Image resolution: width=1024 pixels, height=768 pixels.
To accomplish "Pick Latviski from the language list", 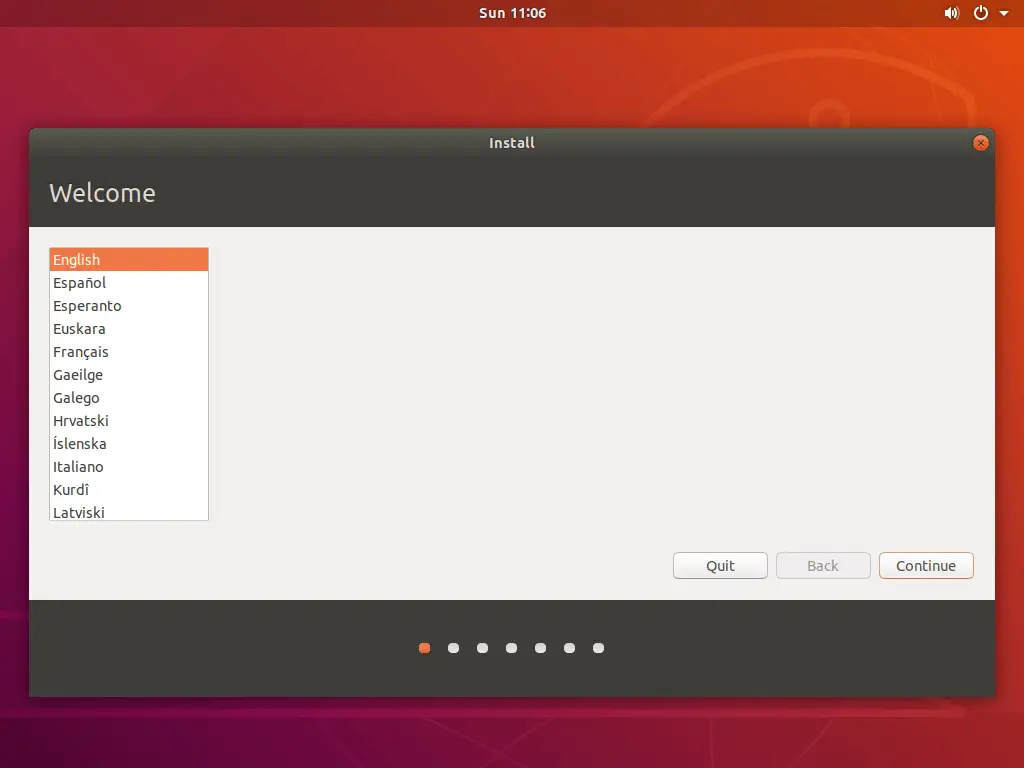I will coord(129,511).
